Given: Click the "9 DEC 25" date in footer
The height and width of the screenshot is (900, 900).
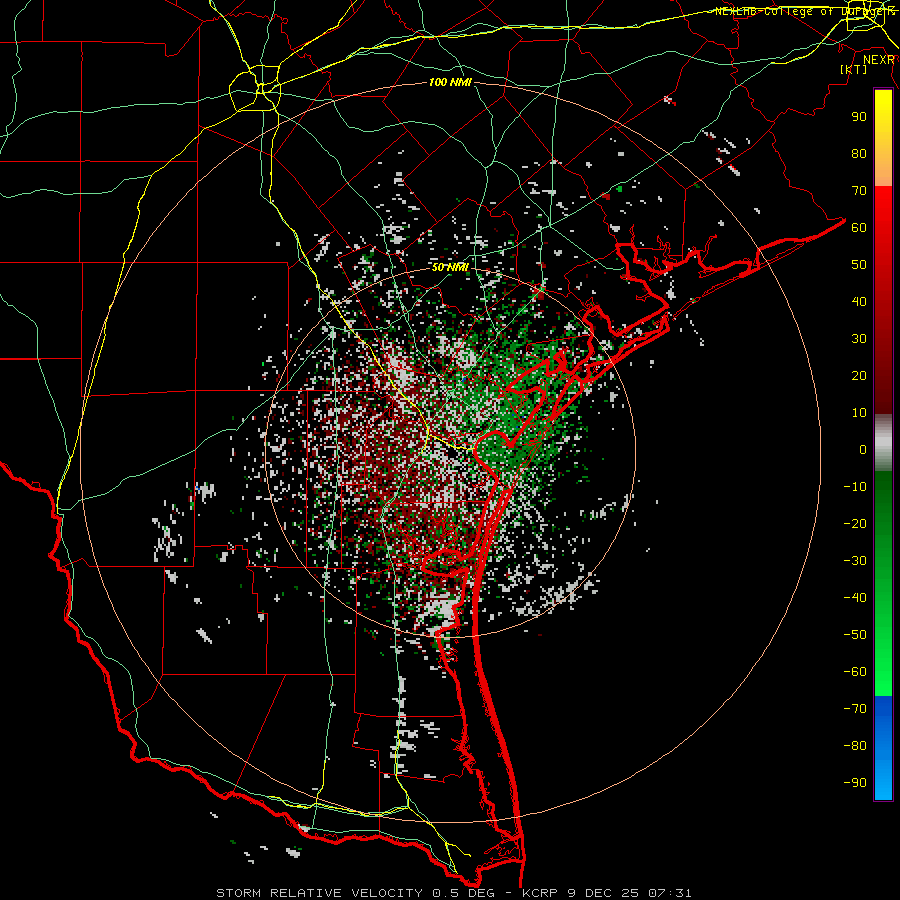Looking at the screenshot, I should tap(603, 893).
